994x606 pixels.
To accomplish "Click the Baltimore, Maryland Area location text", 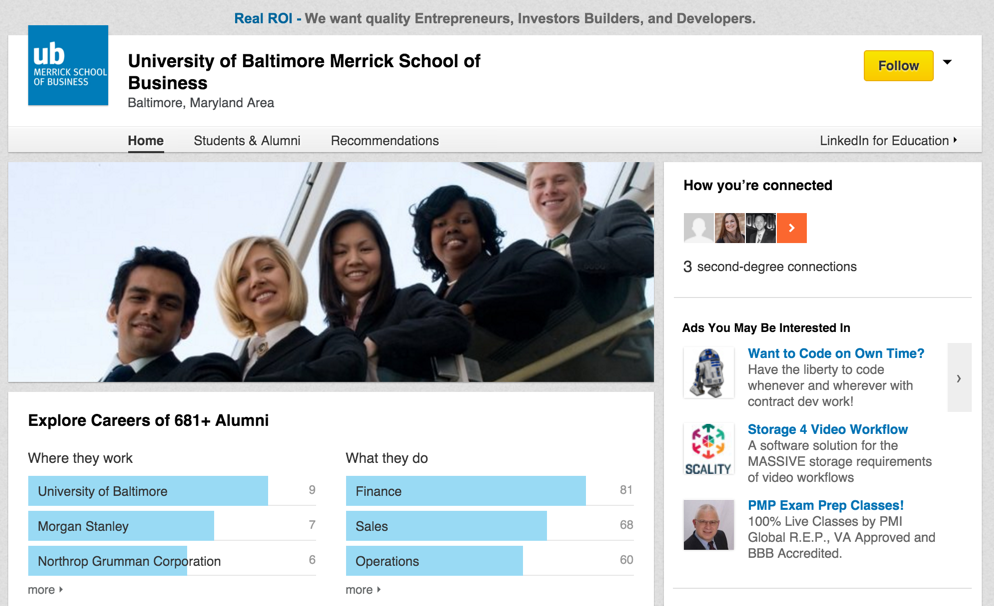I will [201, 103].
